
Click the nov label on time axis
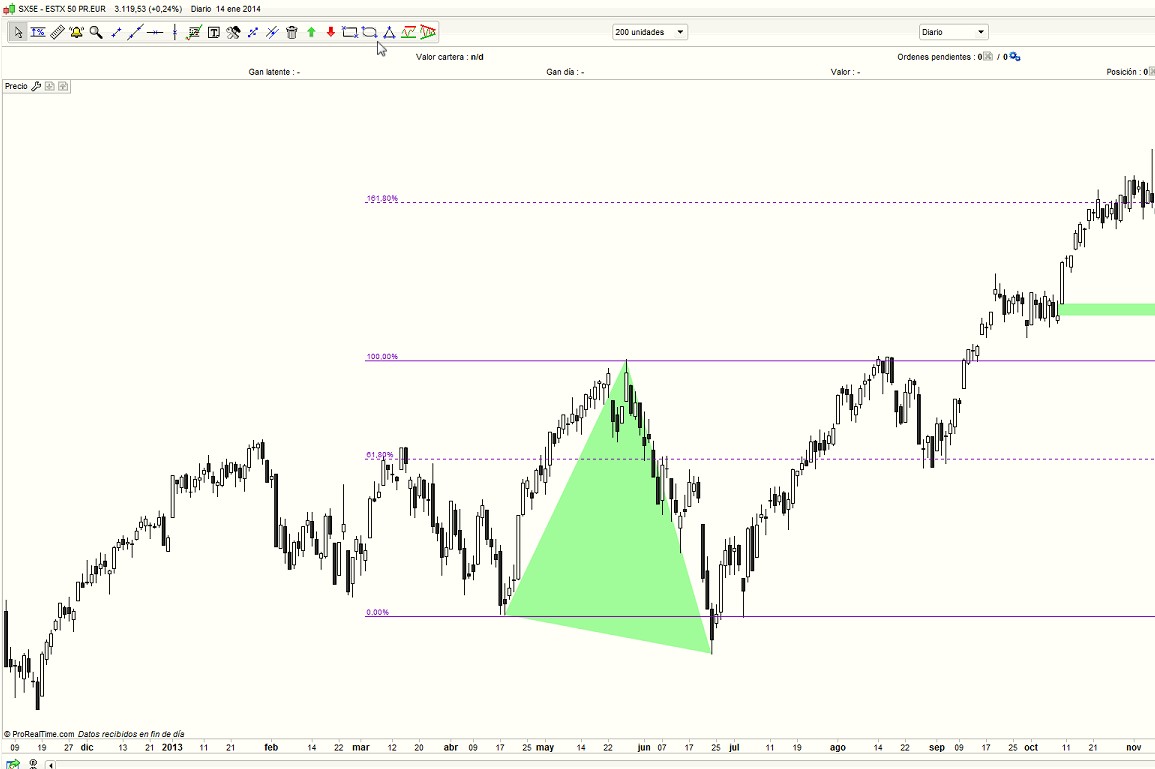1134,747
